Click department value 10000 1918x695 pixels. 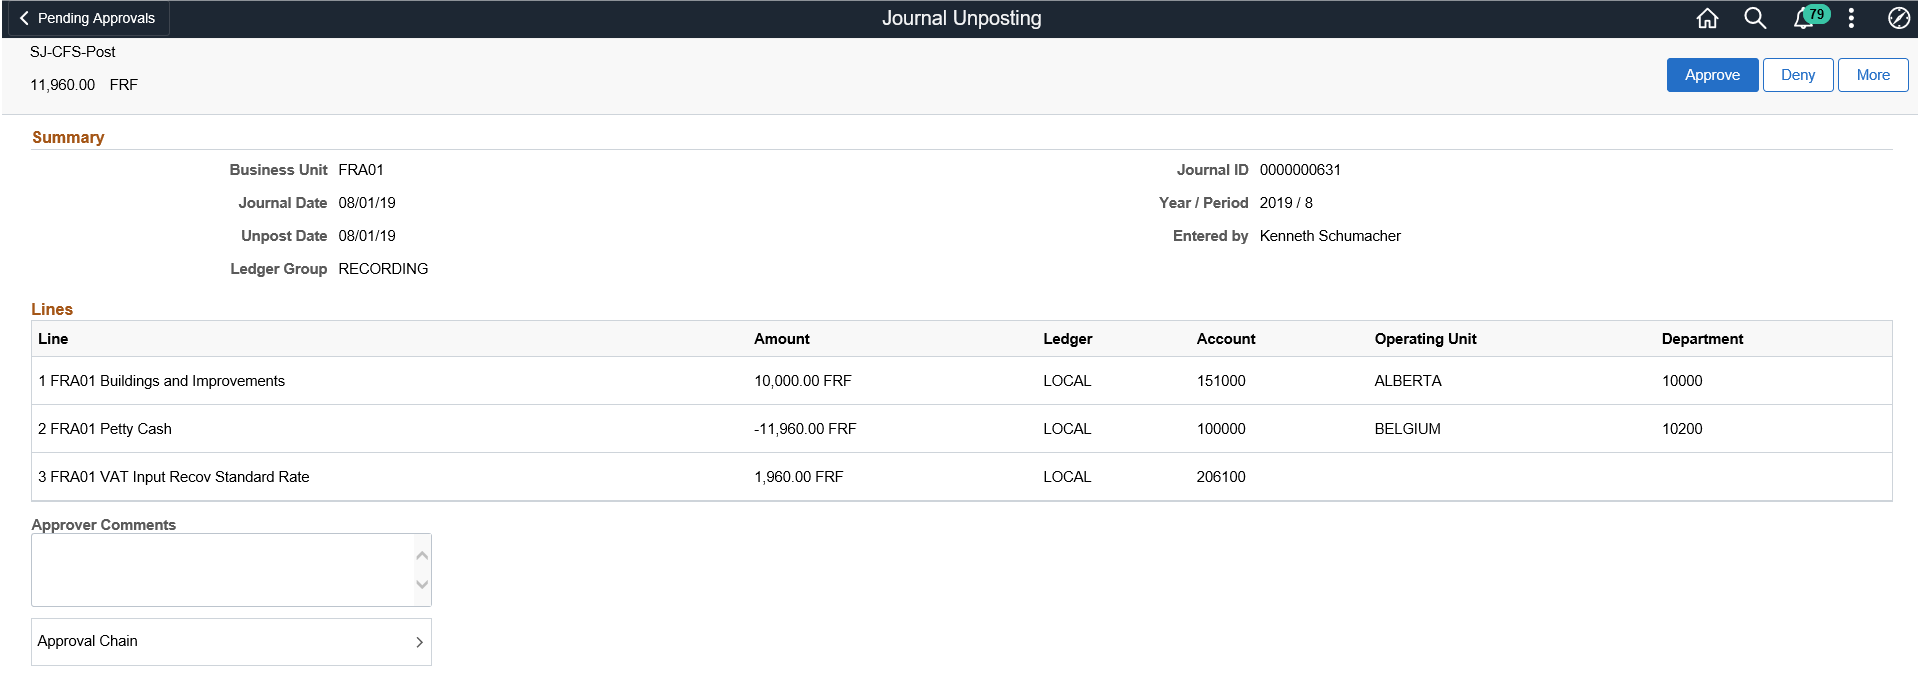pos(1682,381)
